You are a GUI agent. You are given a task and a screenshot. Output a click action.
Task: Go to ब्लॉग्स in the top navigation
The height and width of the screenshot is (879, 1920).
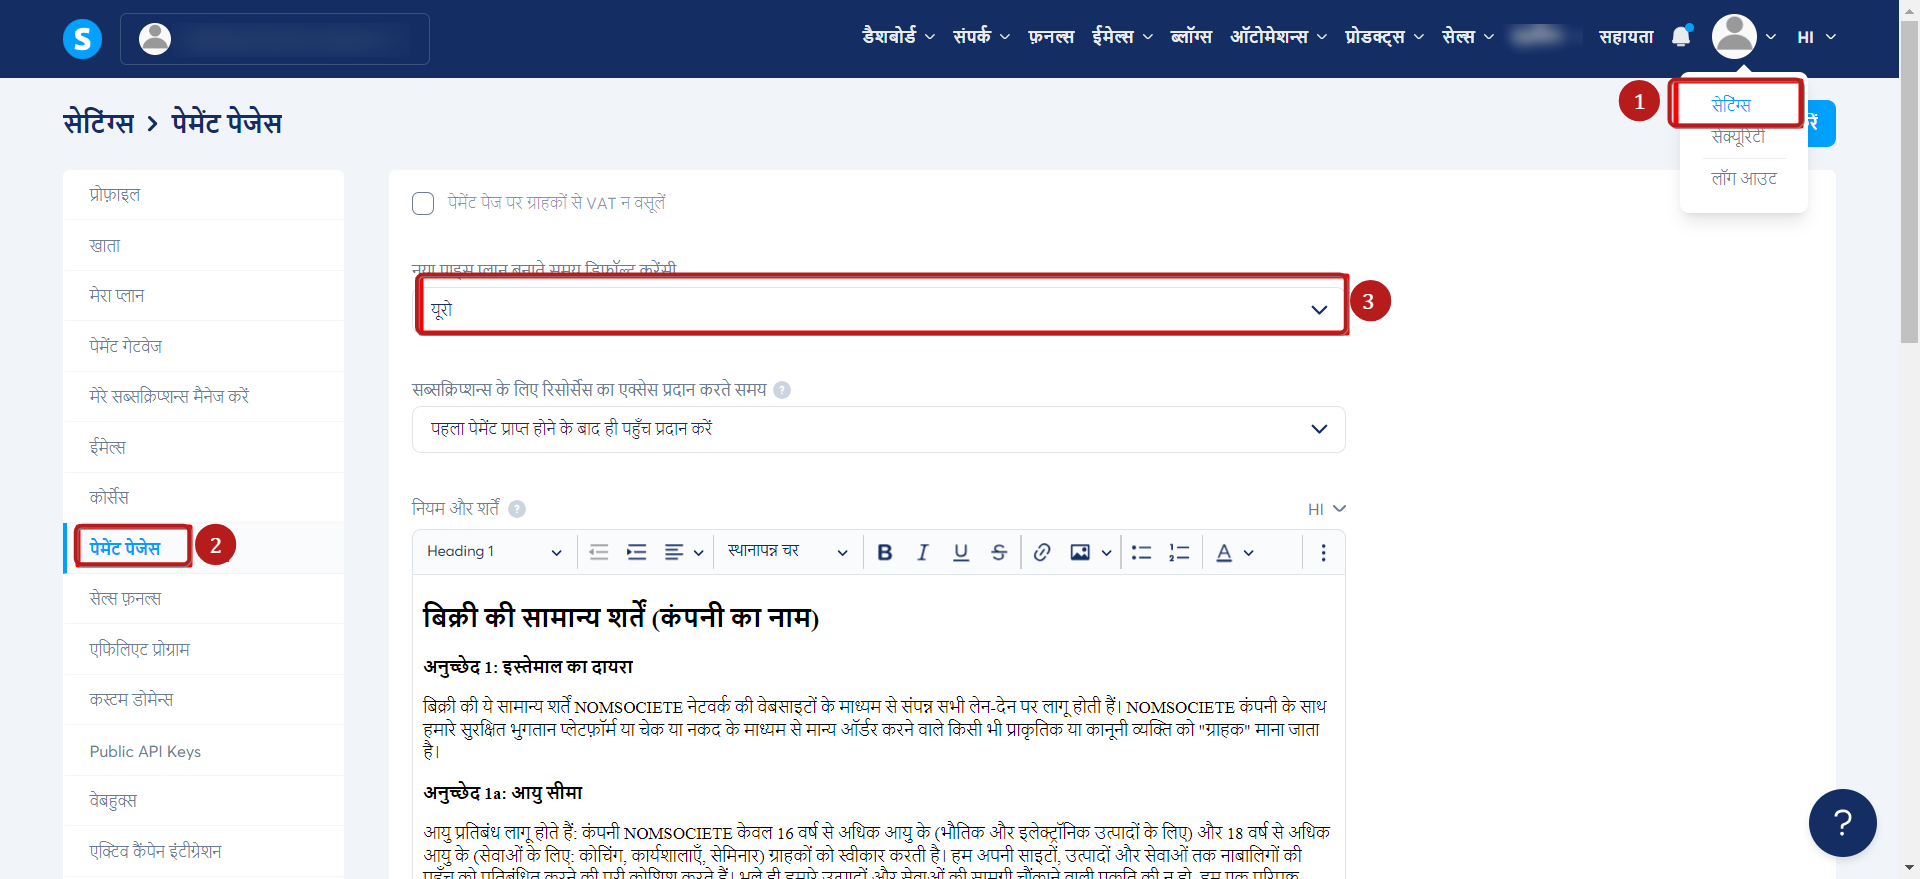(x=1191, y=36)
